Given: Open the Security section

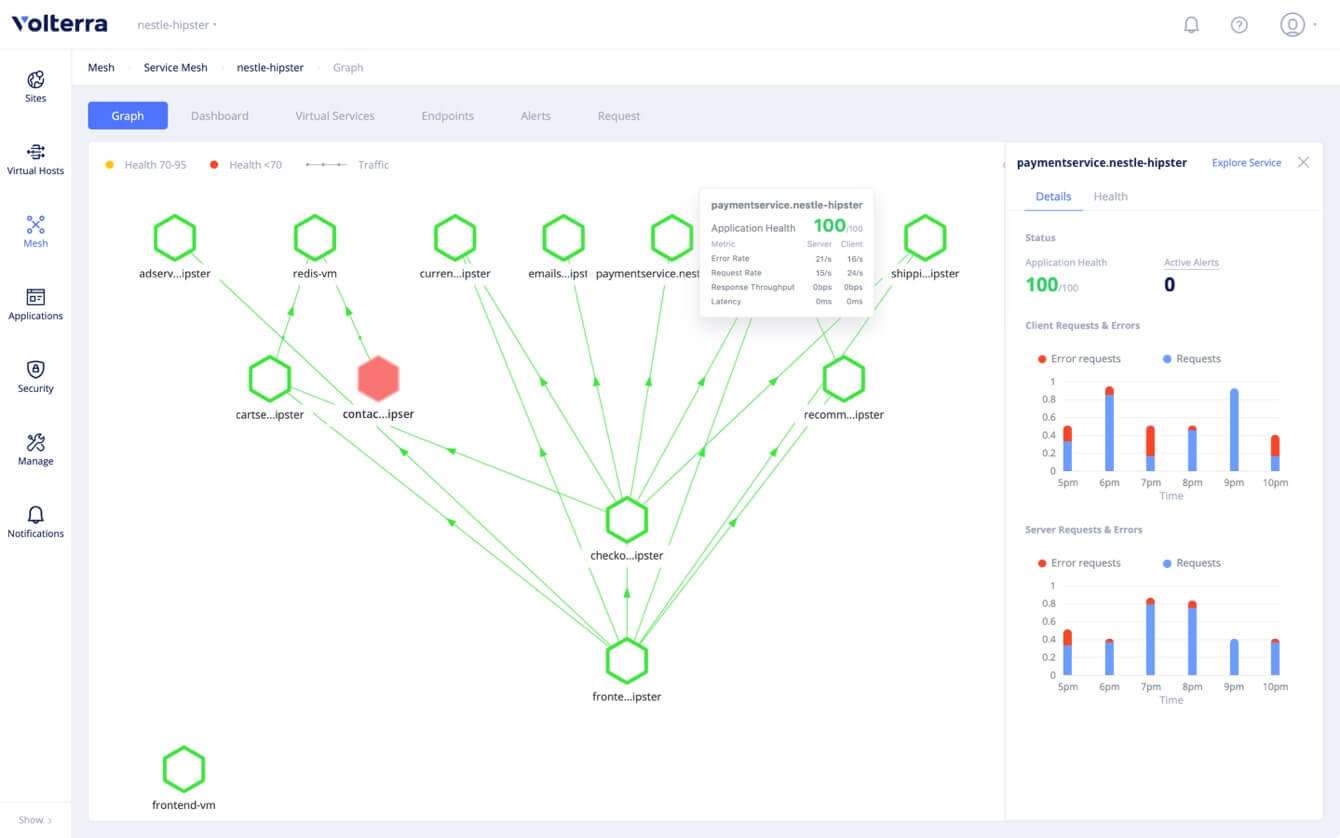Looking at the screenshot, I should coord(35,377).
